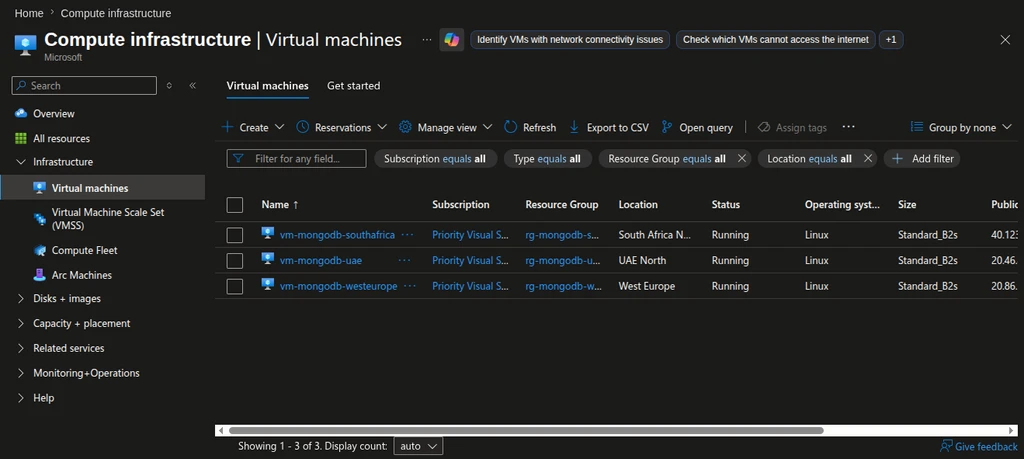1024x459 pixels.
Task: Click the scrollbar left arrow
Action: tap(221, 430)
